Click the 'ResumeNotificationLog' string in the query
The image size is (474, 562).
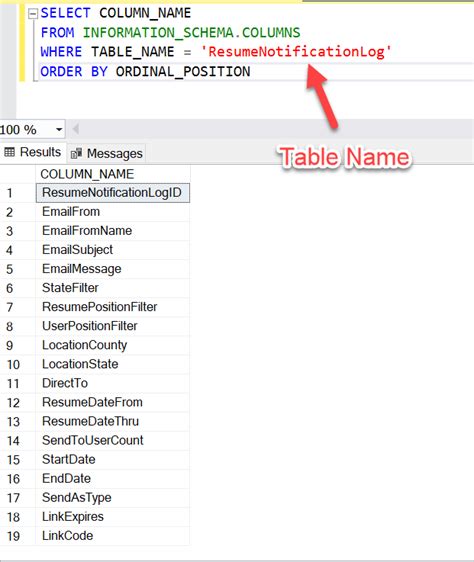(x=296, y=52)
